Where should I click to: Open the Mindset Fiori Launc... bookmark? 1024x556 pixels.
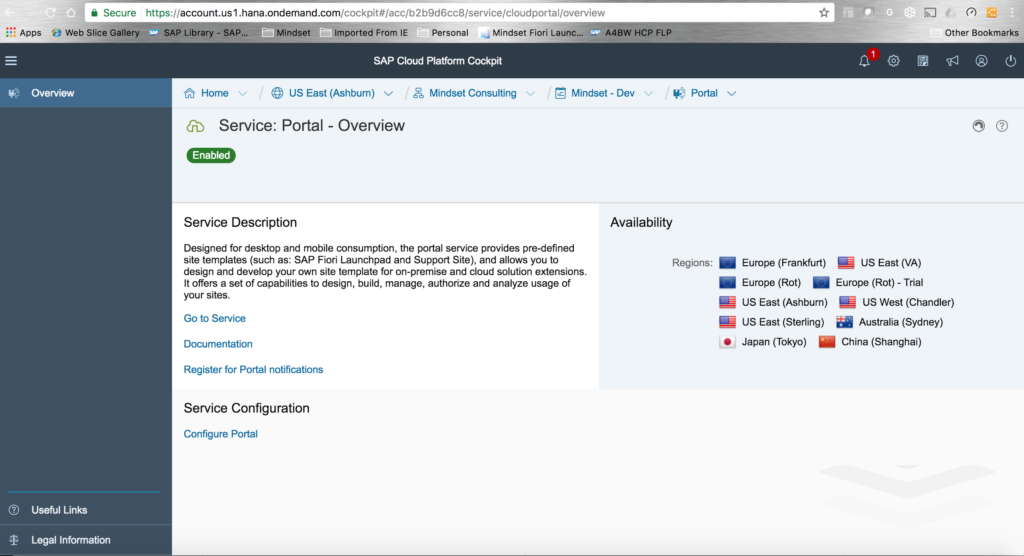531,33
